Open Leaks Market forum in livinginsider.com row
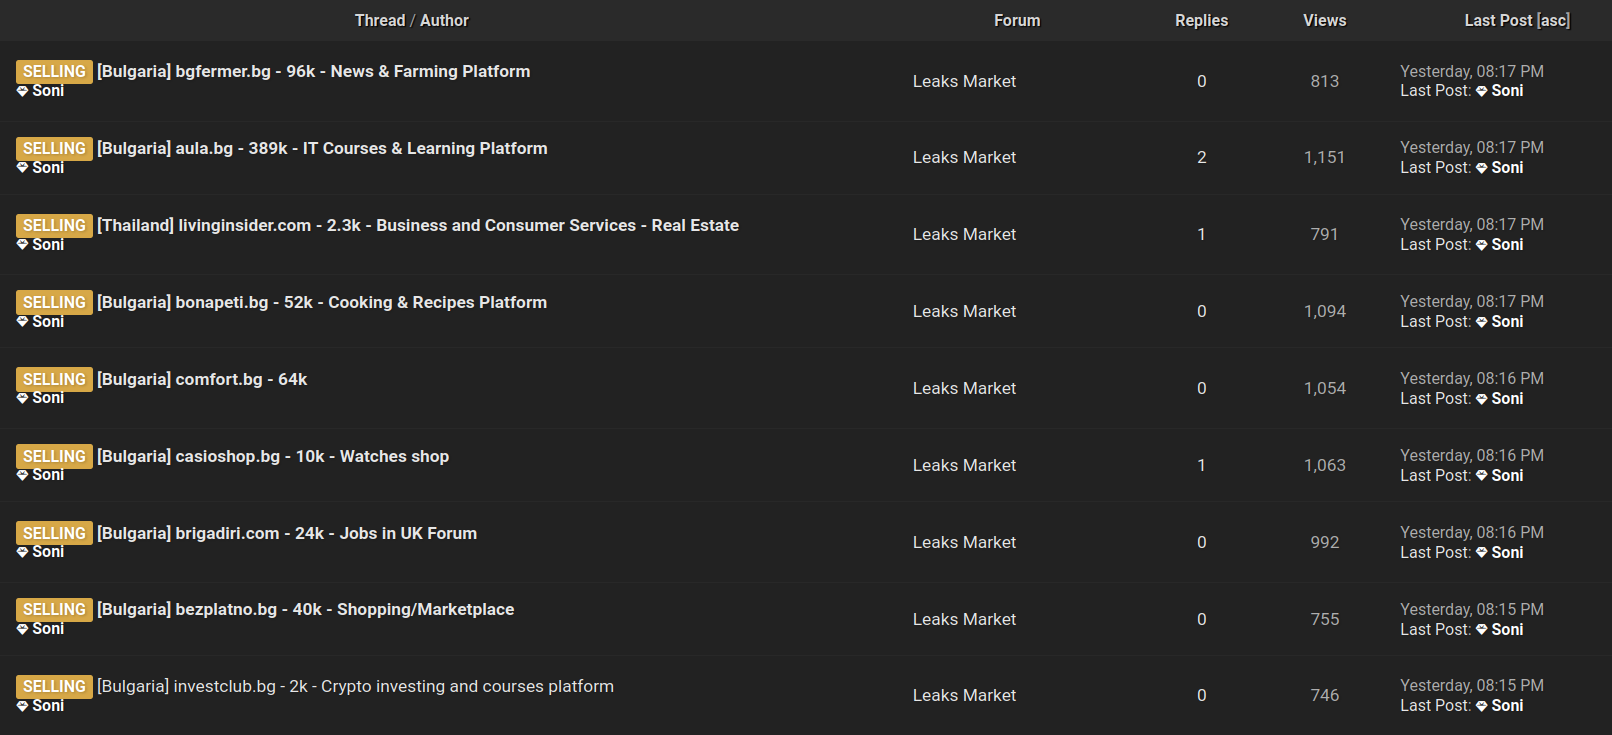Viewport: 1612px width, 735px height. click(964, 234)
